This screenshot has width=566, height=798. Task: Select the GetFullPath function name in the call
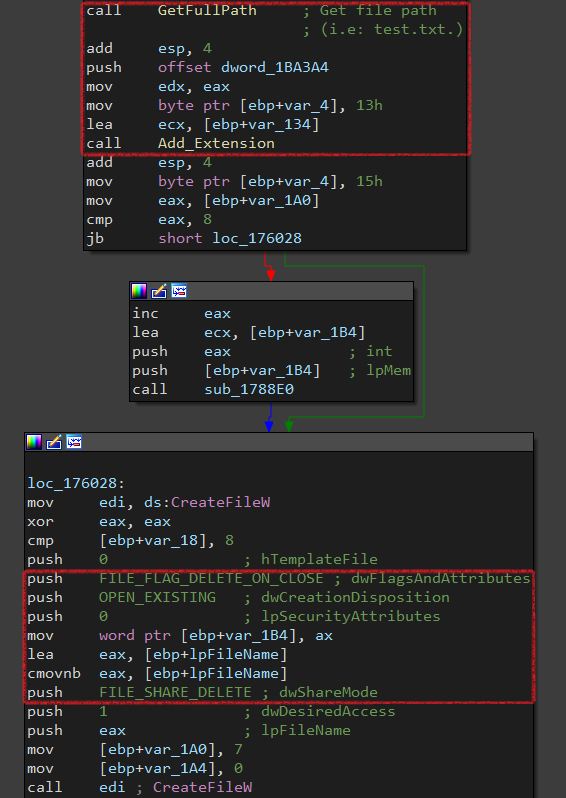tap(207, 10)
